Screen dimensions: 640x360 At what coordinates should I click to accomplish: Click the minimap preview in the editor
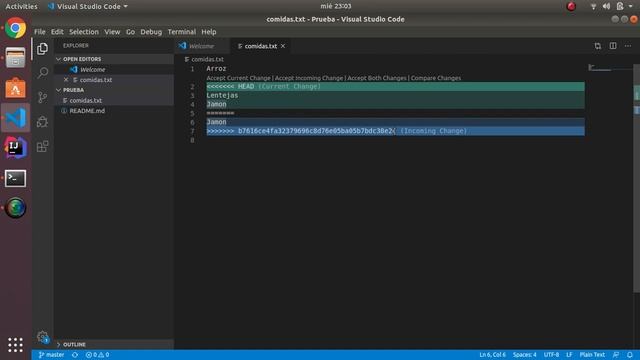(610, 67)
